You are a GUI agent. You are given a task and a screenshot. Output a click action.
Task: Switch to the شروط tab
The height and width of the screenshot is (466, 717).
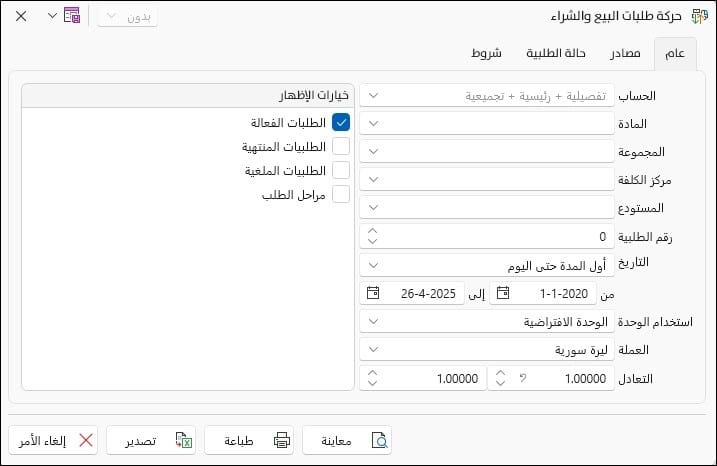486,54
